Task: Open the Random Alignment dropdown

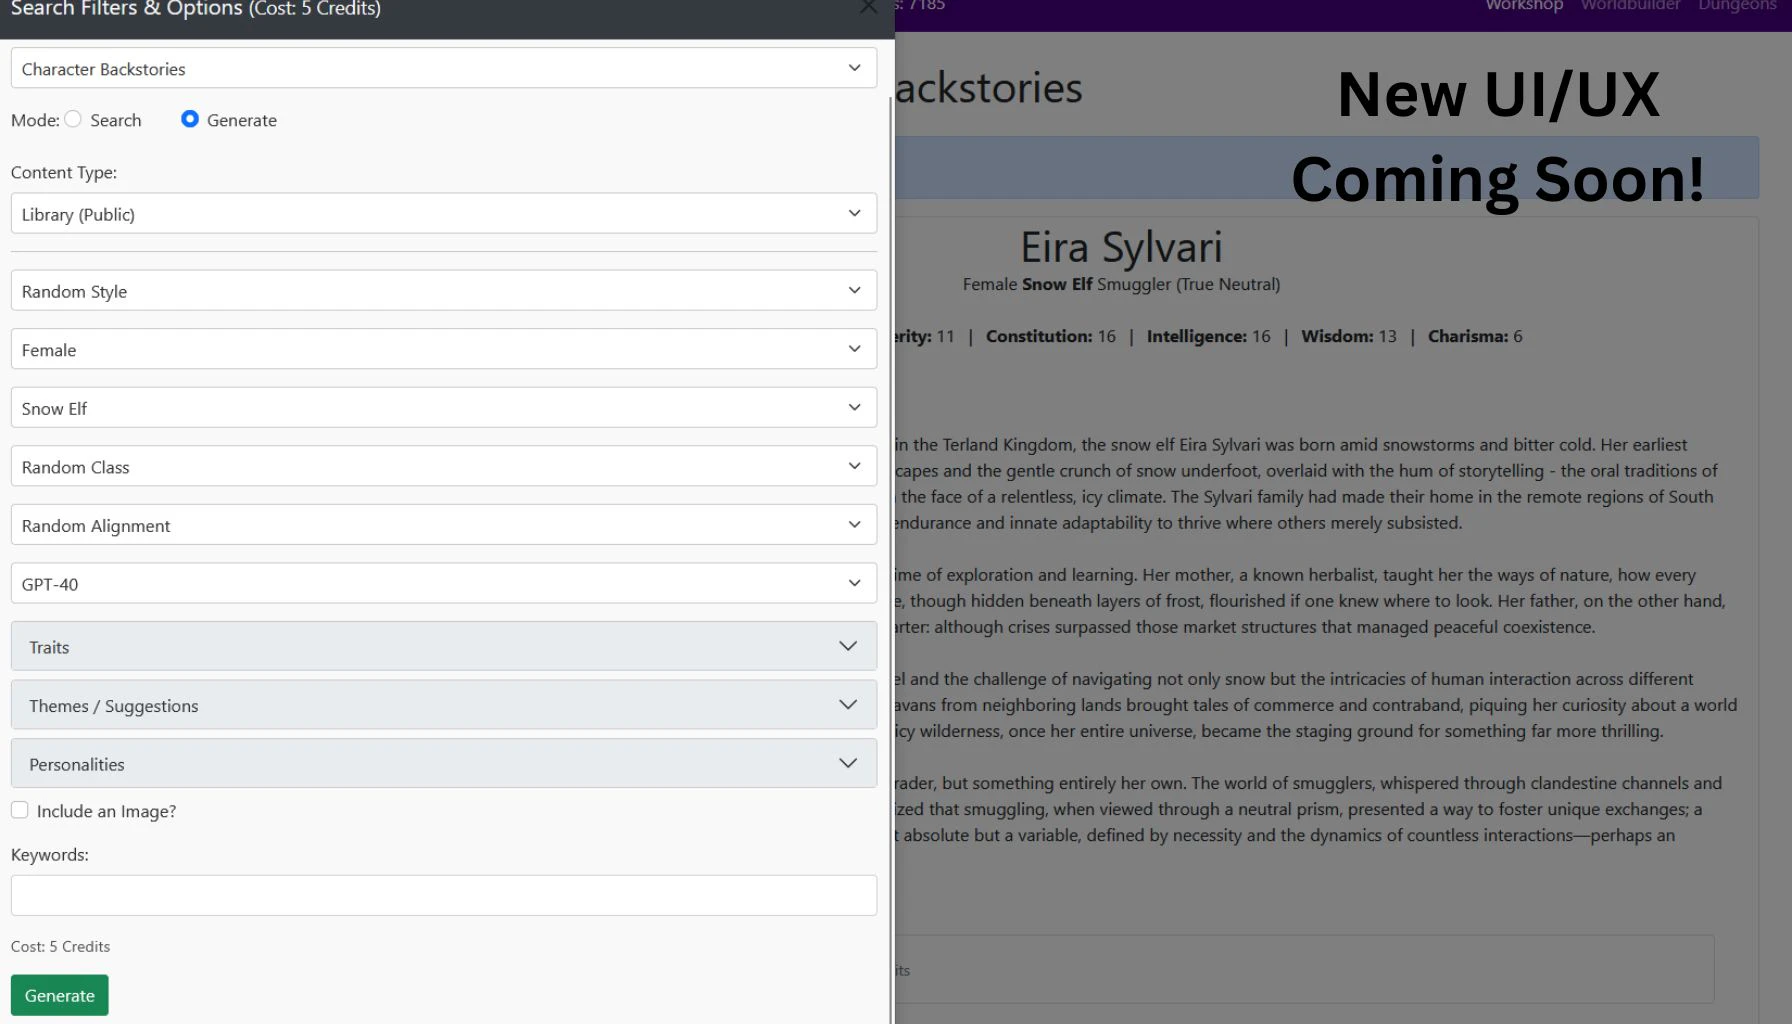Action: pyautogui.click(x=443, y=525)
